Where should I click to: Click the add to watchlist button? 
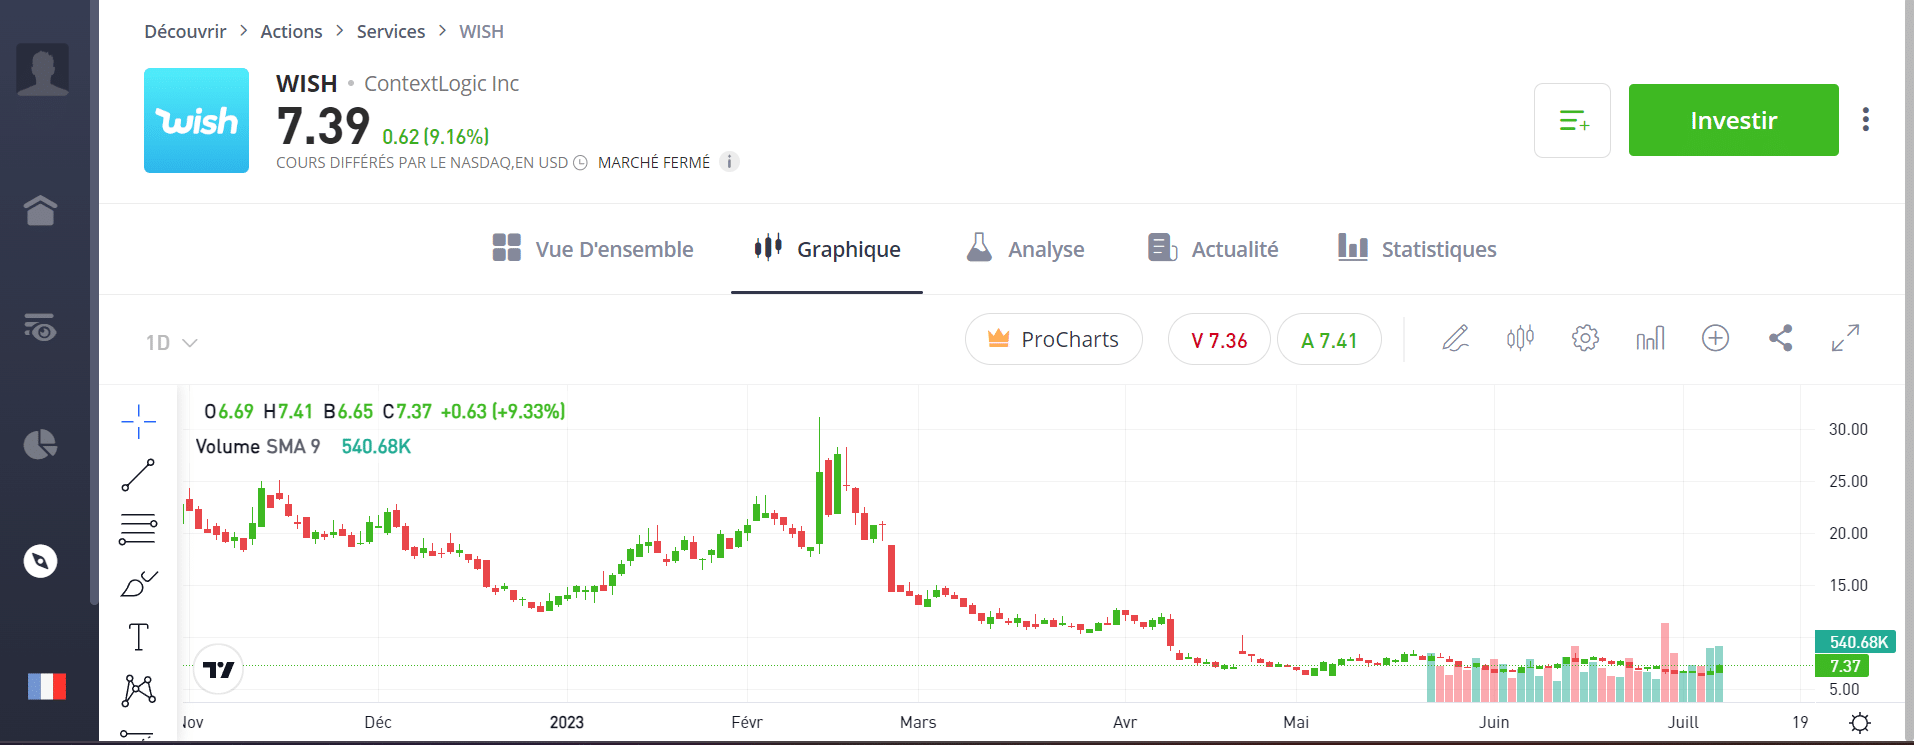[1572, 120]
